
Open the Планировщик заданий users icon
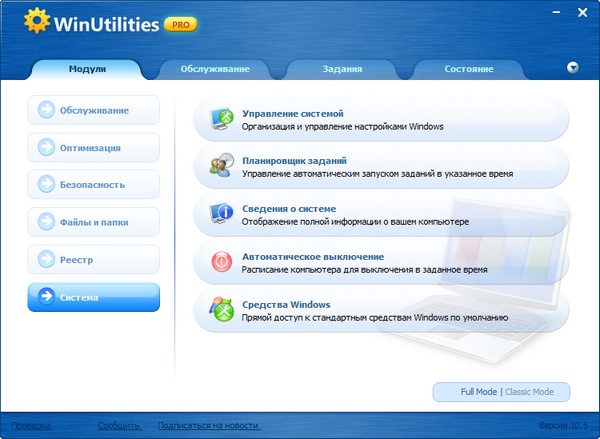pos(221,166)
